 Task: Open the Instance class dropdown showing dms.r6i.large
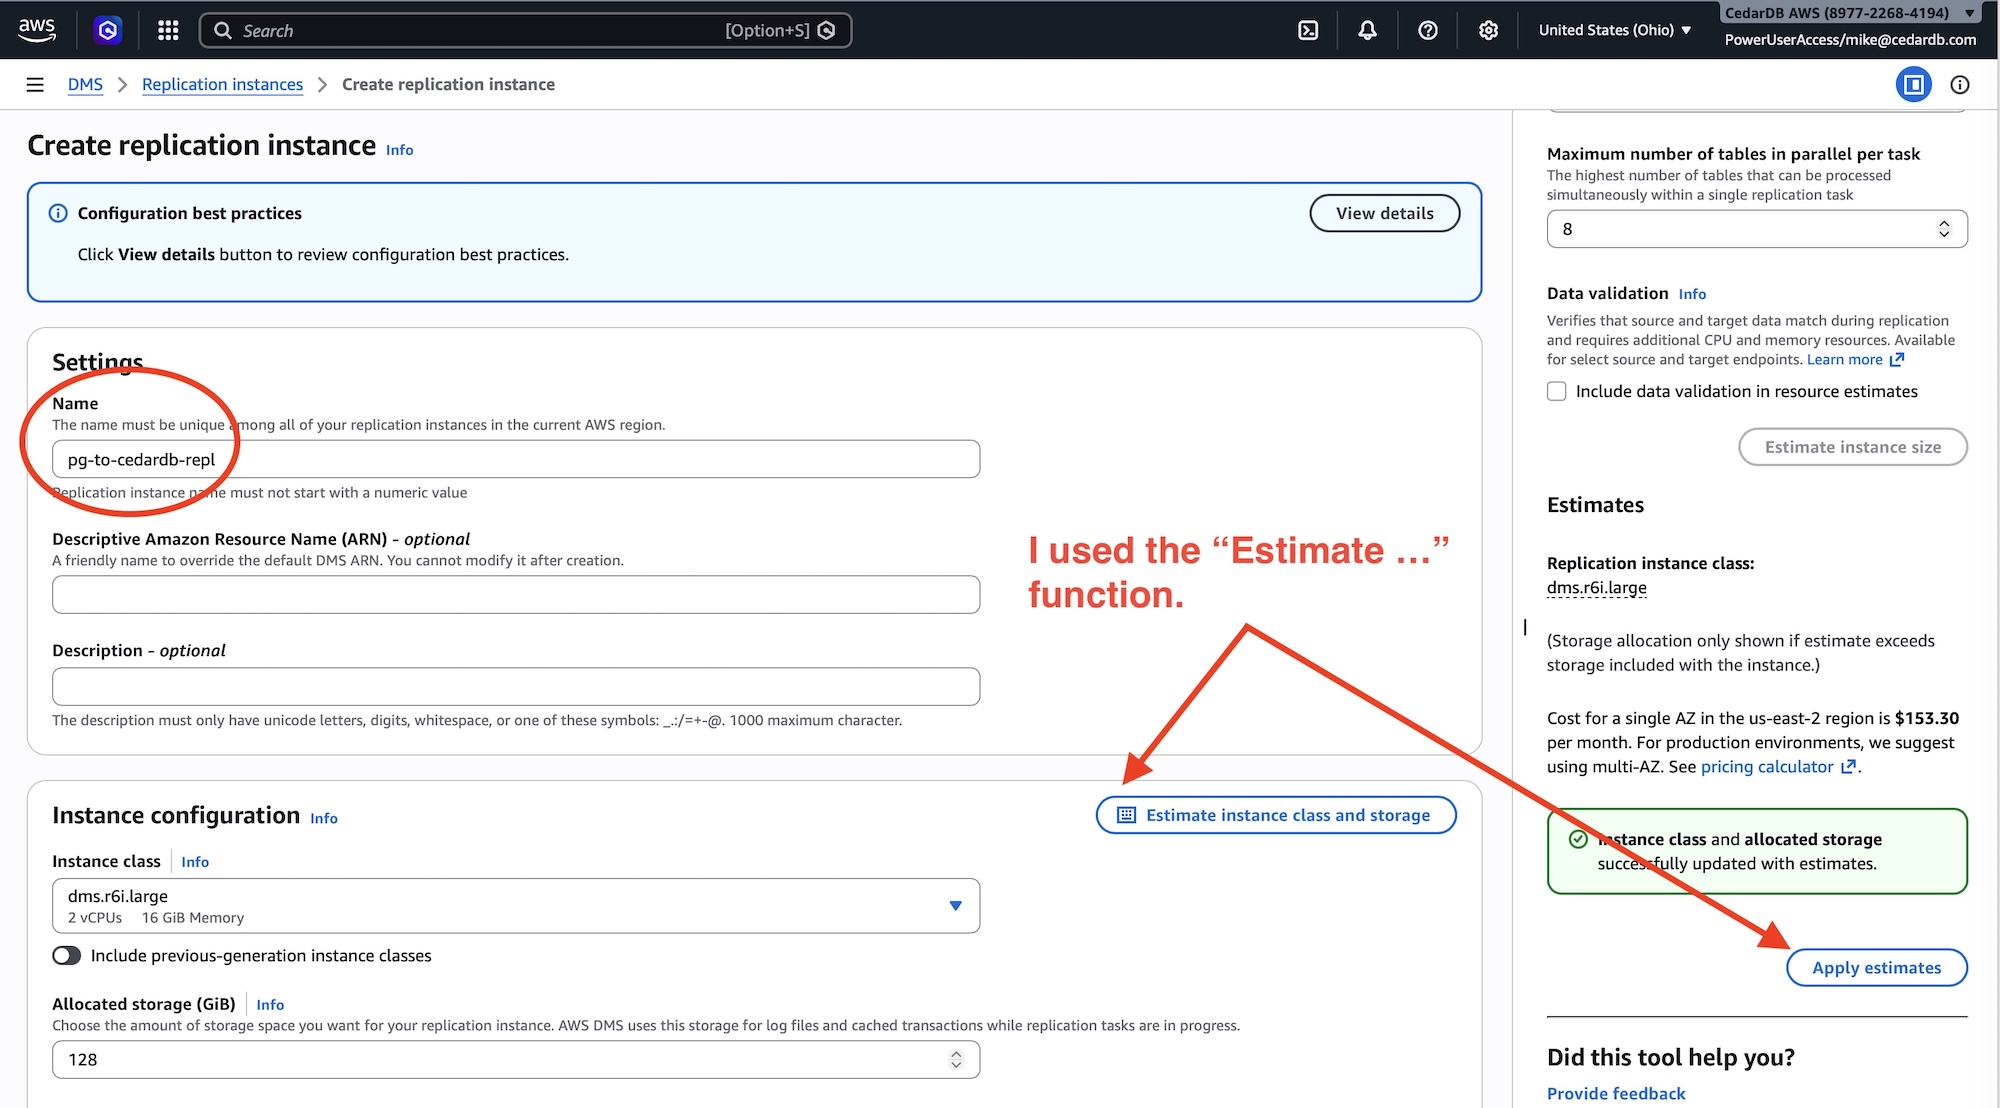tap(514, 906)
